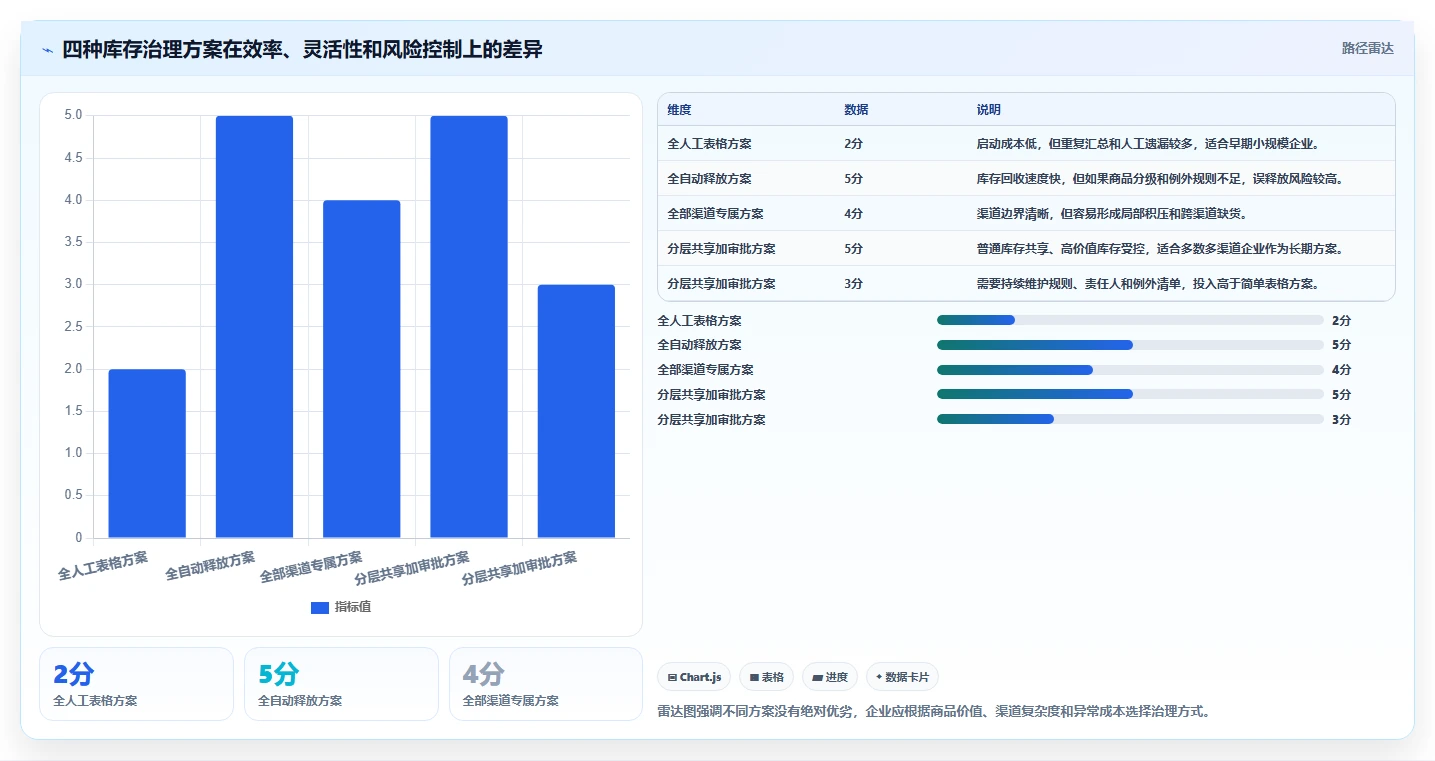Image resolution: width=1435 pixels, height=761 pixels.
Task: Open the 2分 全人工表格方案 data card
Action: click(x=136, y=684)
